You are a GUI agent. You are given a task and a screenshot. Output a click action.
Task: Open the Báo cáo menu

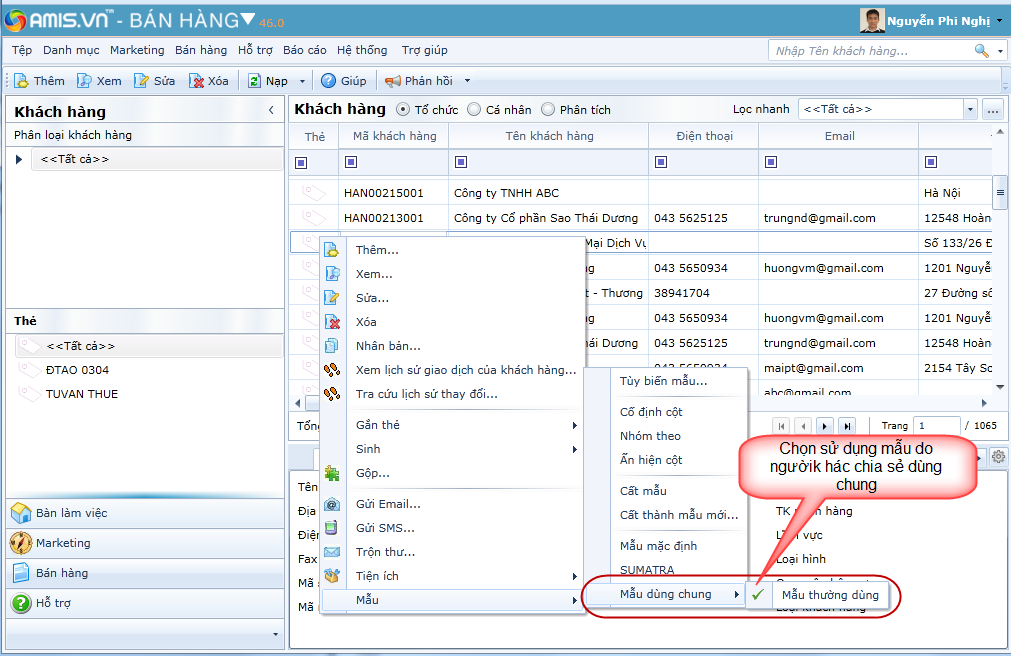point(304,50)
